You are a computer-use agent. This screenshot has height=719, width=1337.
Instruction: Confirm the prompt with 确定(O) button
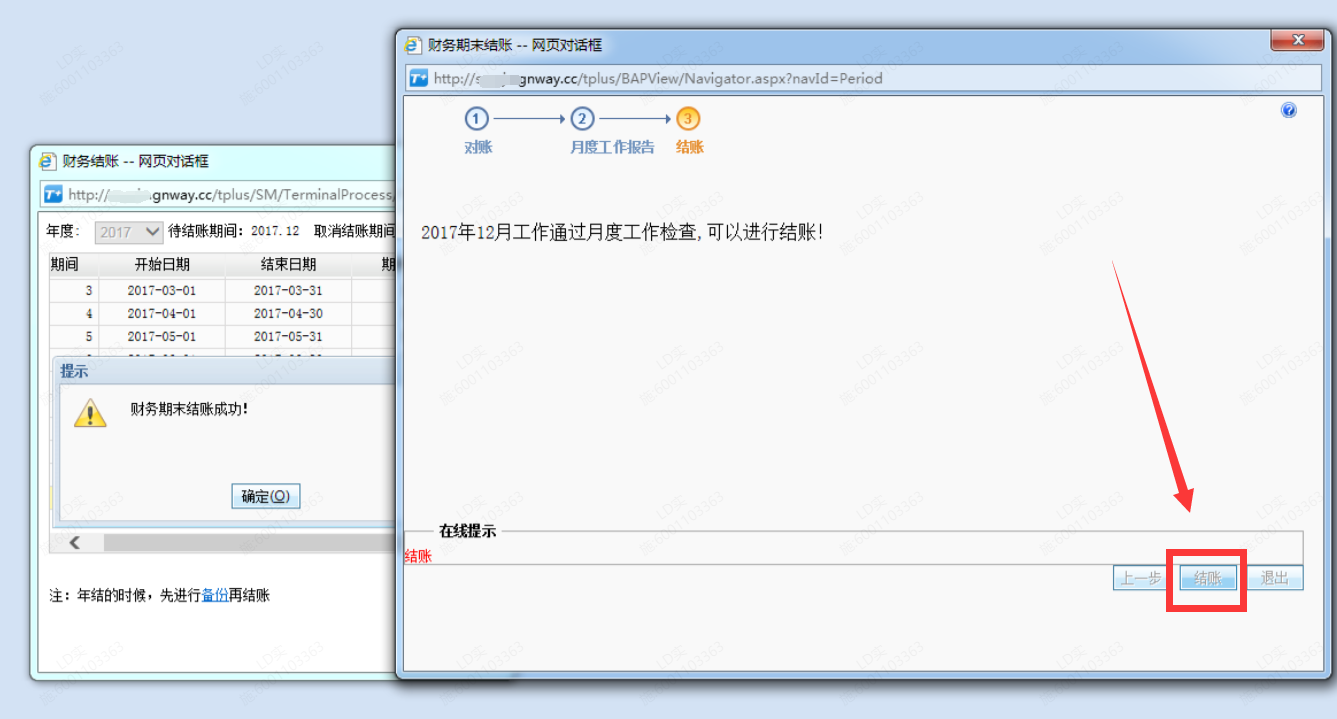[x=265, y=496]
